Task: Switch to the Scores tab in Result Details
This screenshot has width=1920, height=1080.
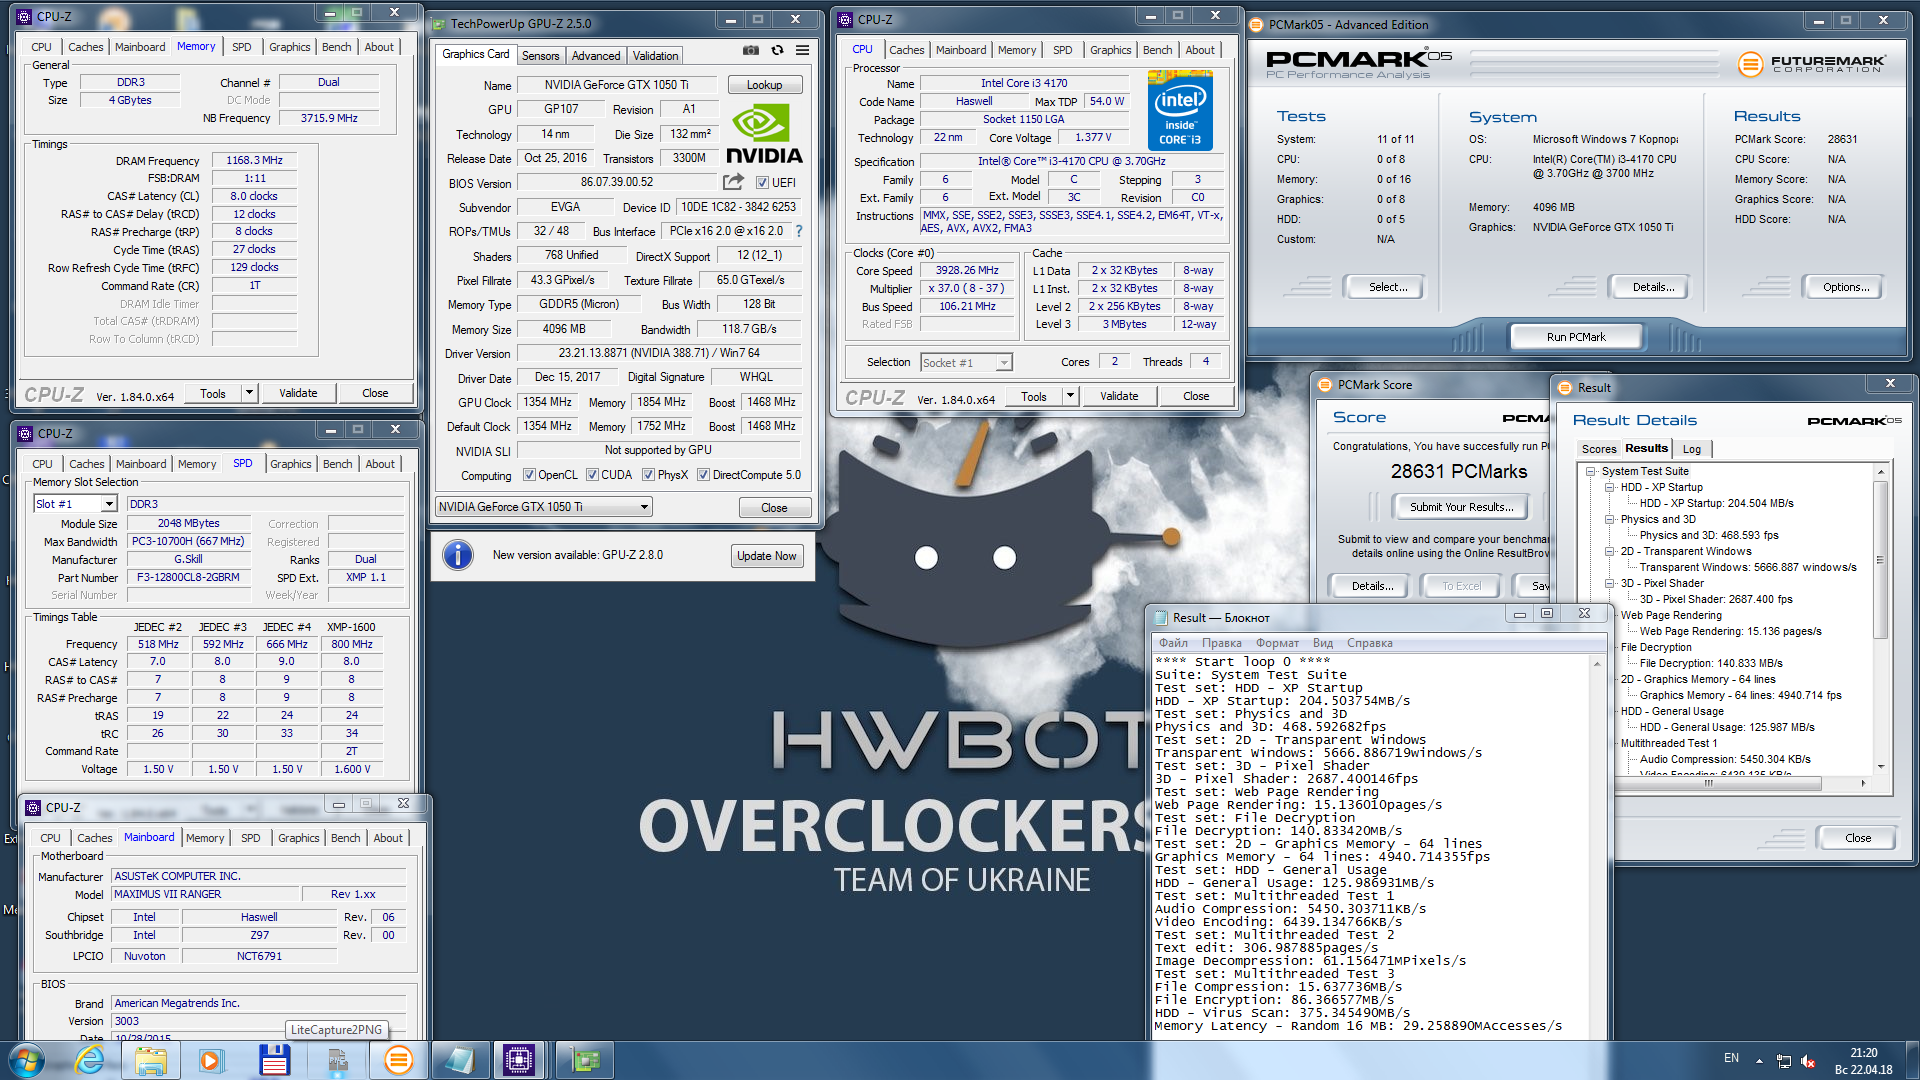Action: [x=1598, y=449]
